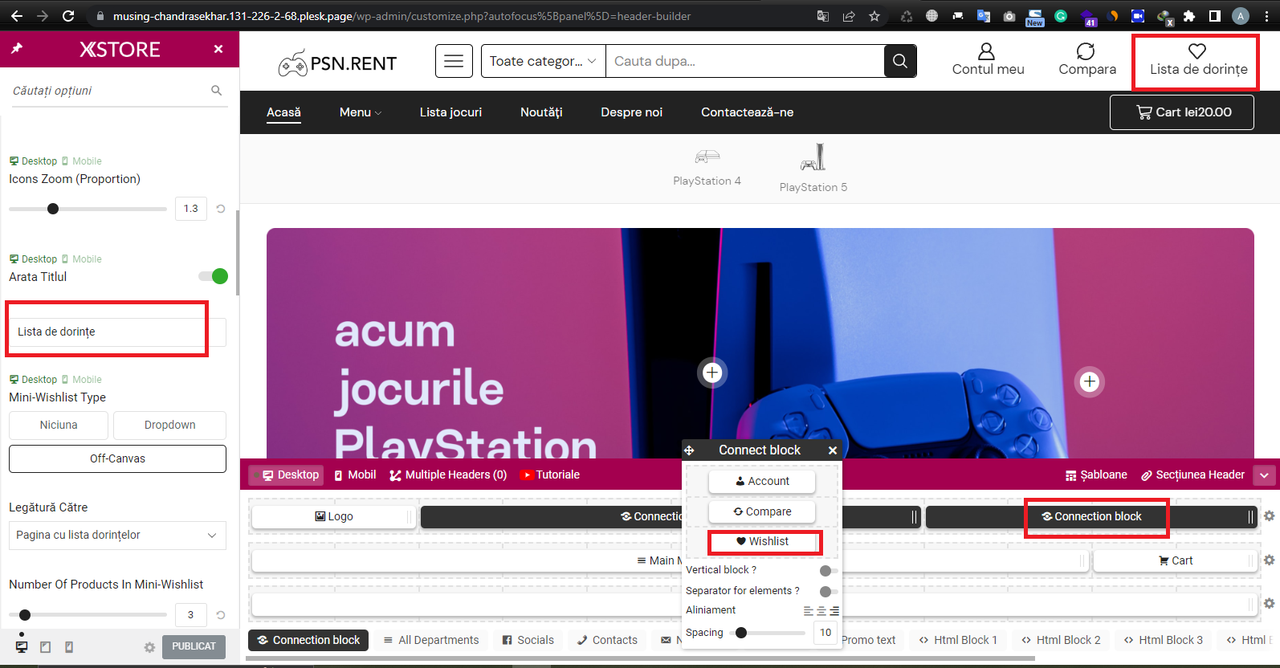
Task: Click the black search button in preview
Action: [x=900, y=61]
